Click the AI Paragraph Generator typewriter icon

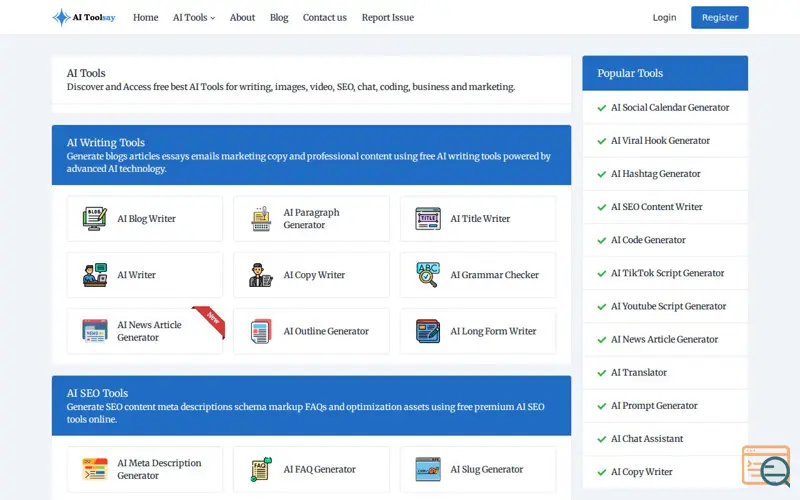point(261,218)
